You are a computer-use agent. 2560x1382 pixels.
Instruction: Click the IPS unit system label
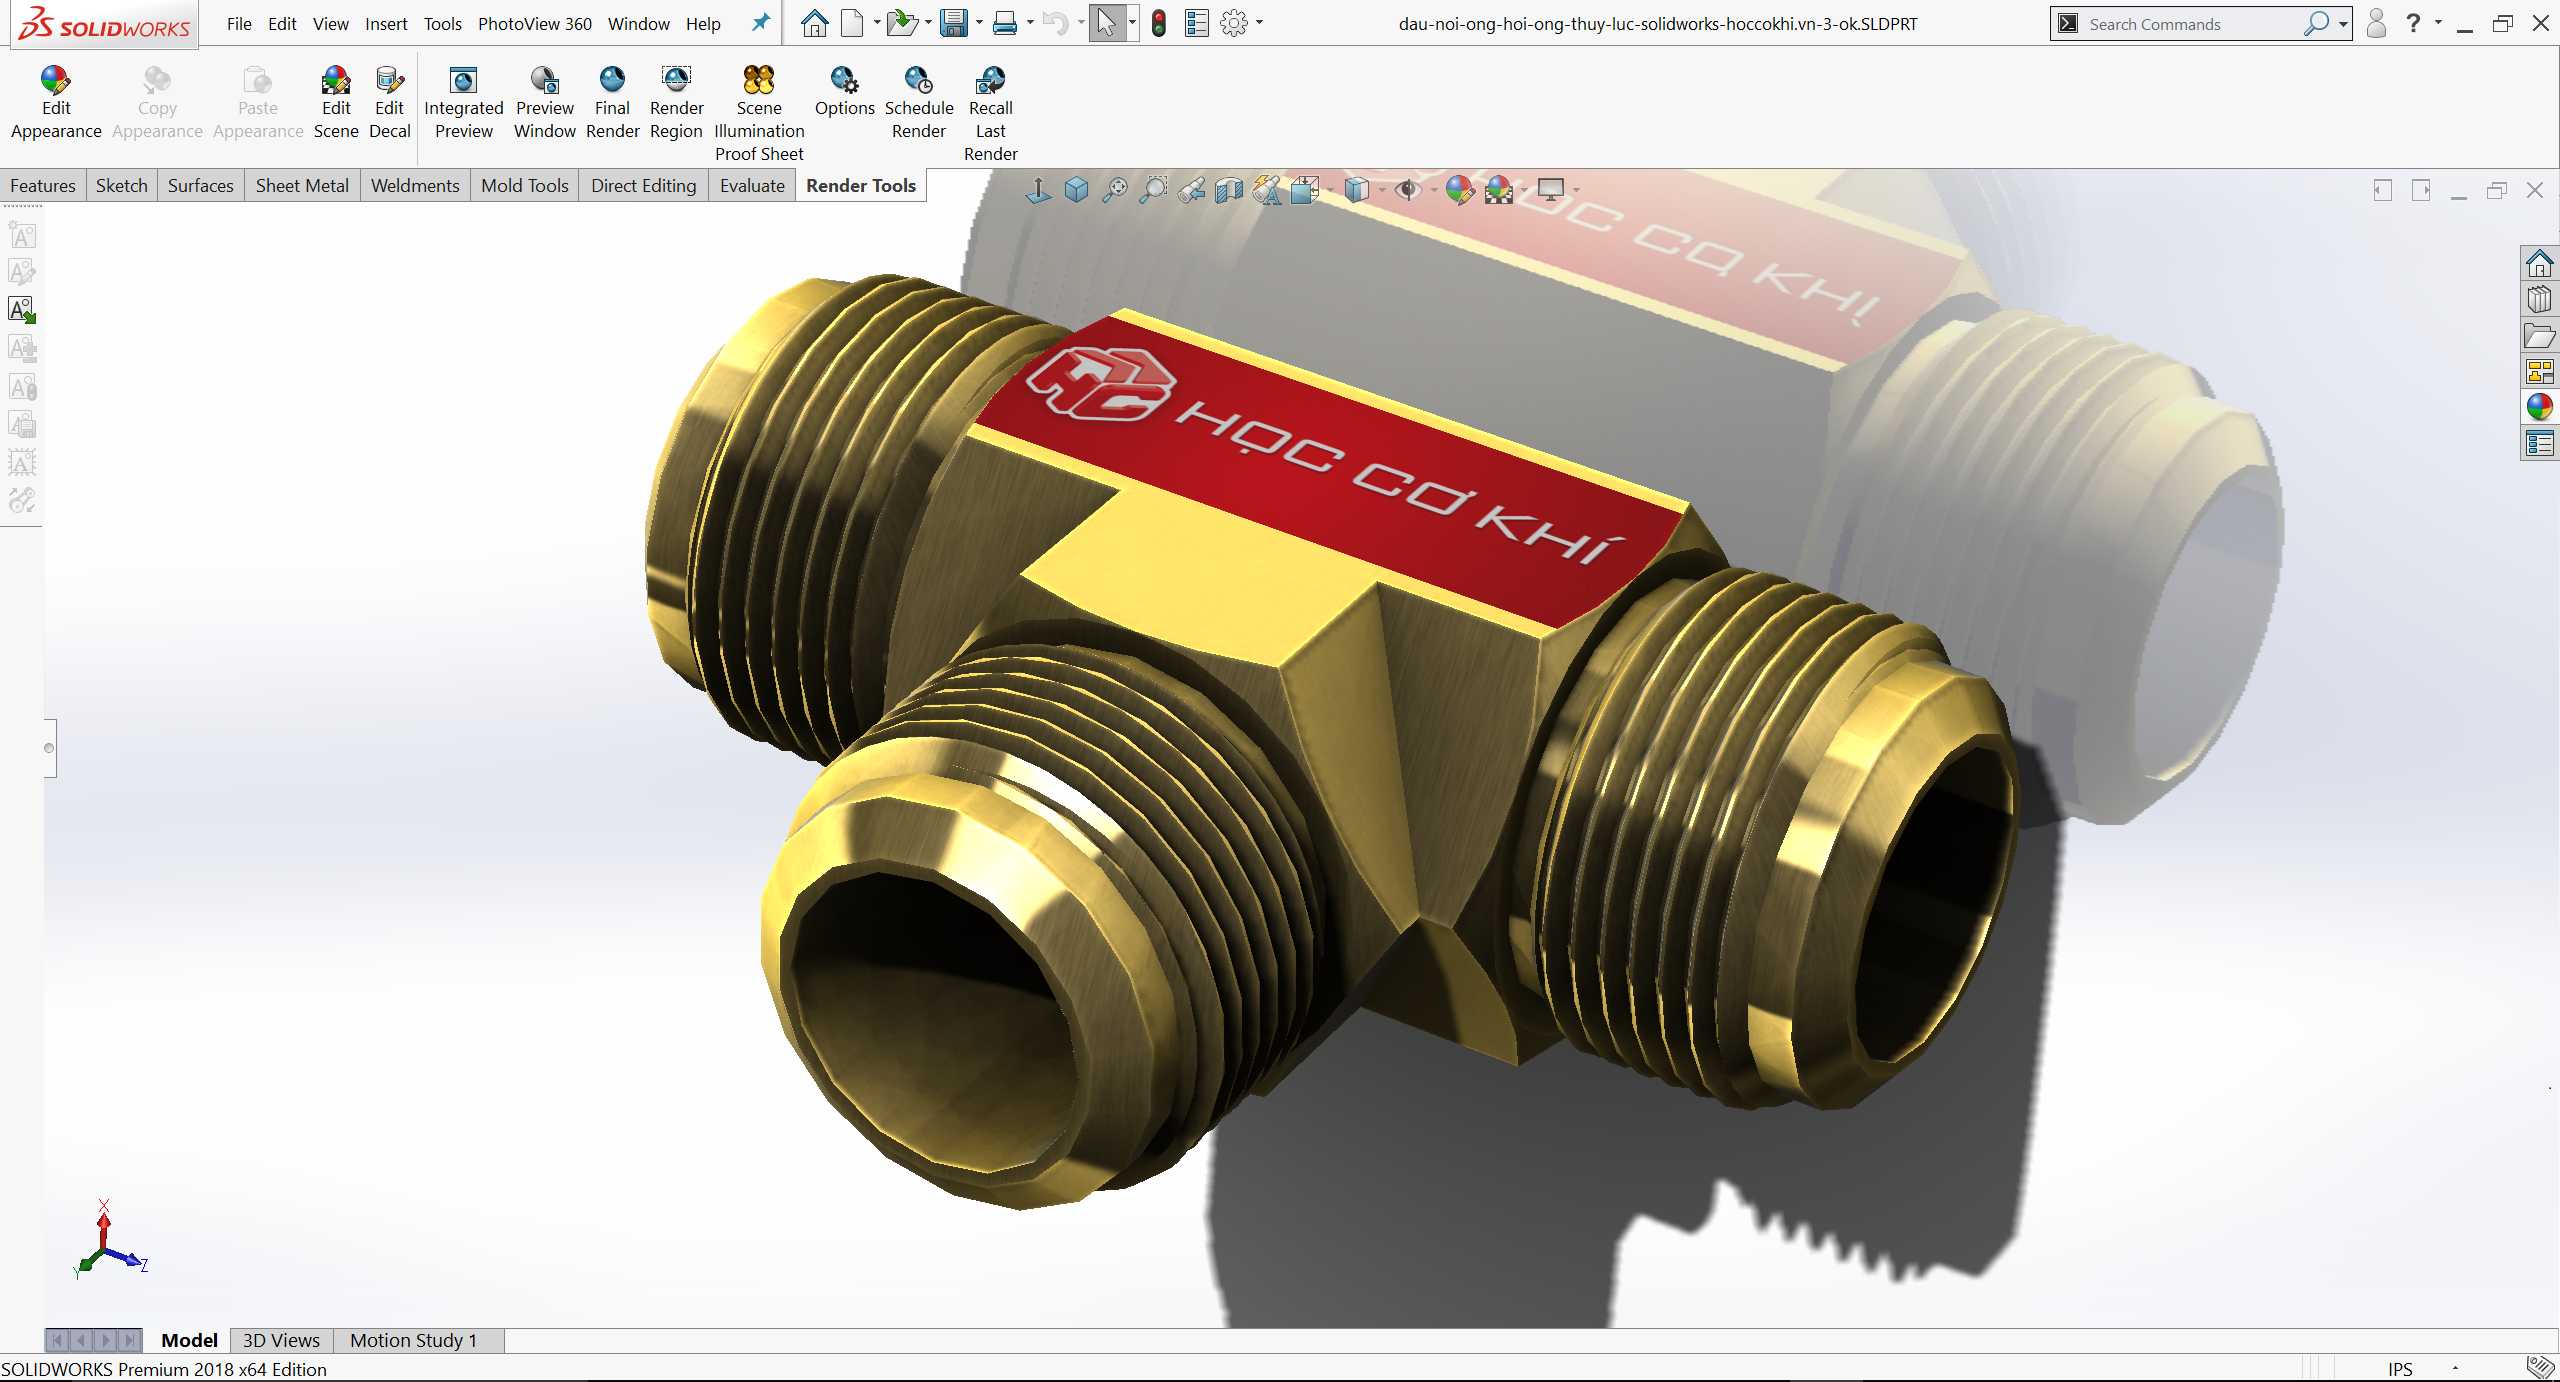tap(2400, 1369)
